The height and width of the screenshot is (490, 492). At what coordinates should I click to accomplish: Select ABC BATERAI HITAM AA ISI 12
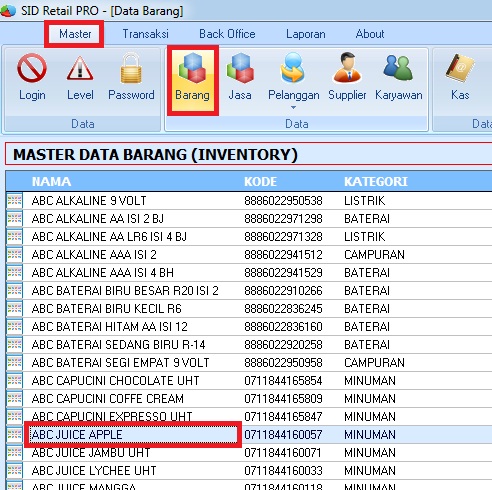coord(110,327)
